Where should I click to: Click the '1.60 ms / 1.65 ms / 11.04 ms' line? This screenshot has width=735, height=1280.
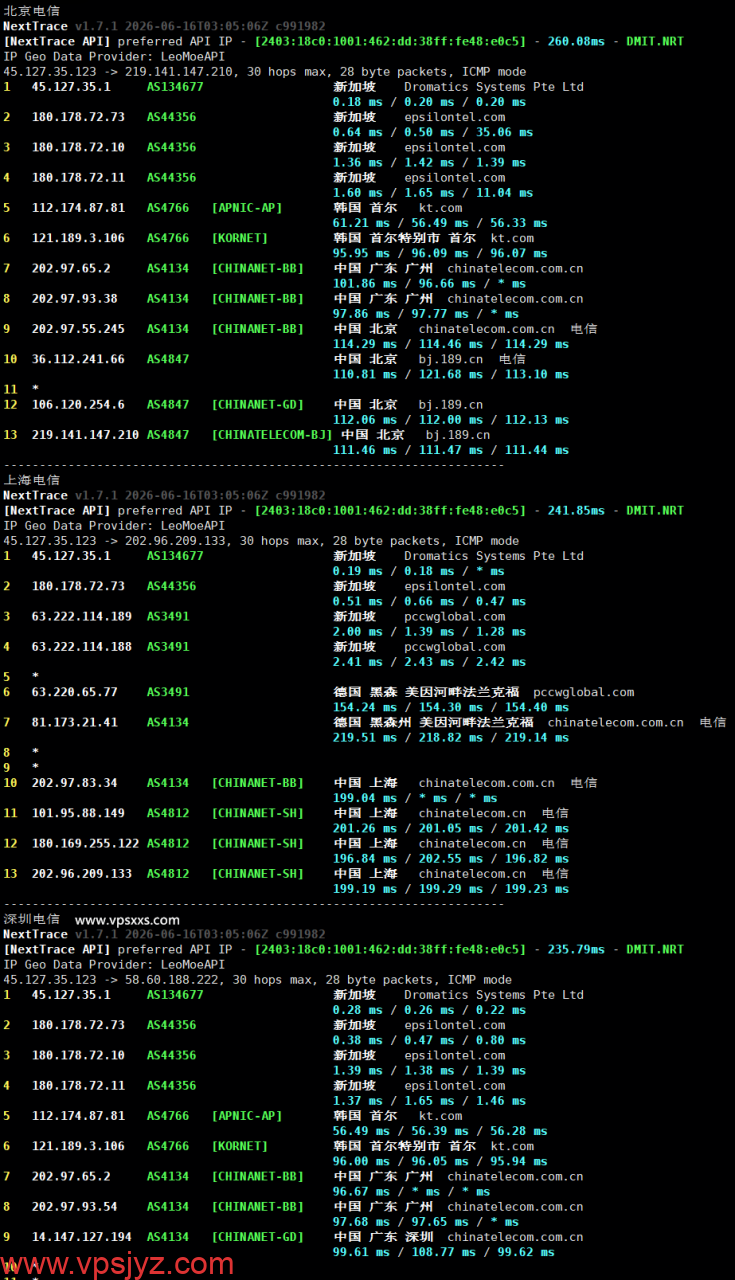pyautogui.click(x=433, y=193)
